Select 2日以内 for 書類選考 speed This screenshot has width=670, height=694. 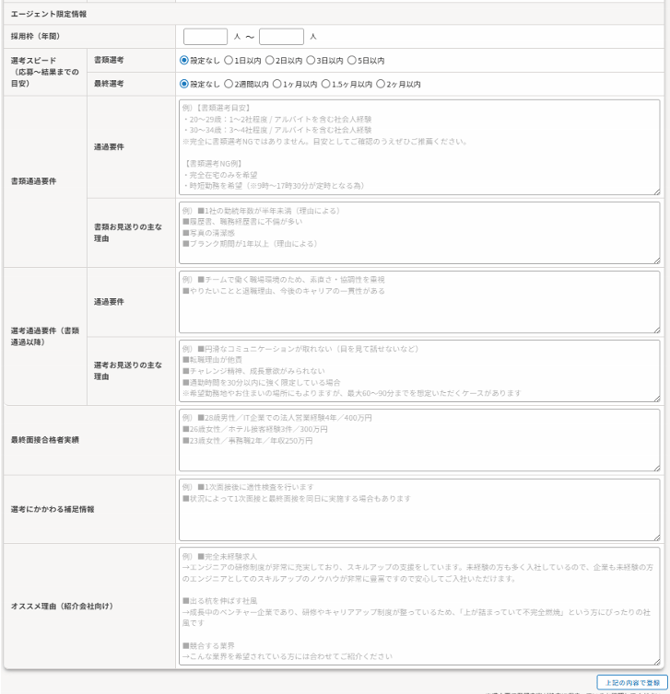tap(268, 60)
